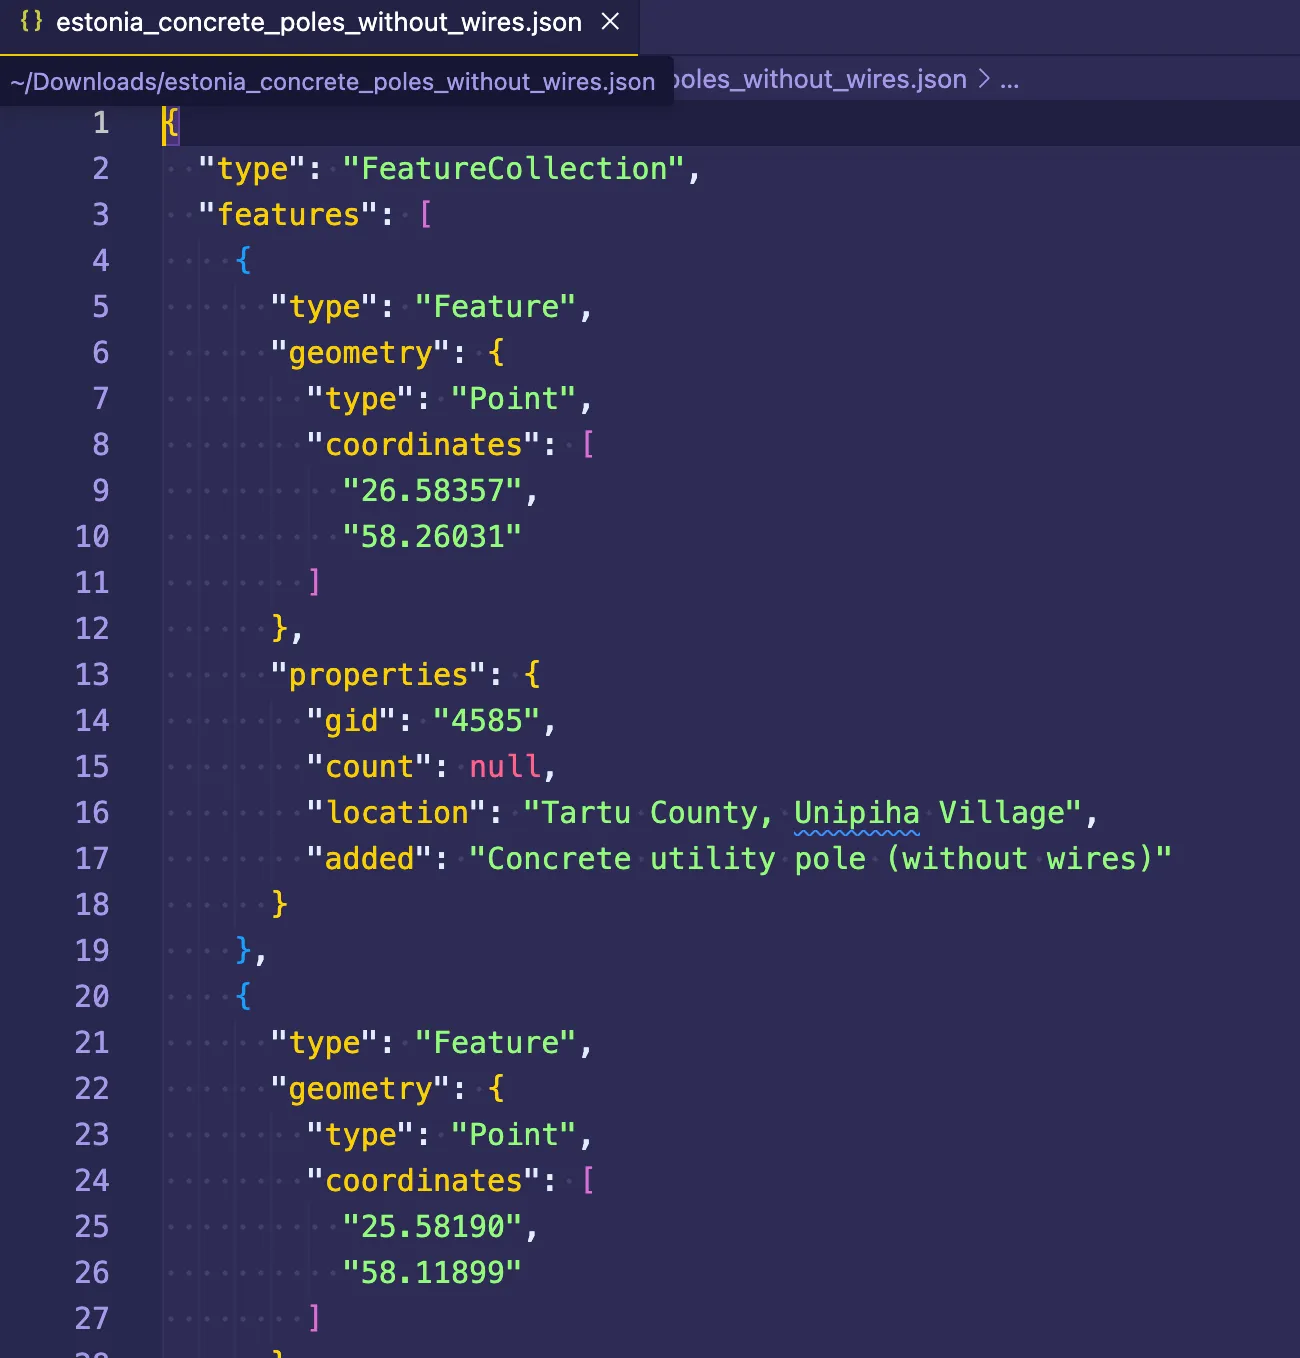1300x1358 pixels.
Task: Select line number 1 in the gutter
Action: click(x=100, y=124)
